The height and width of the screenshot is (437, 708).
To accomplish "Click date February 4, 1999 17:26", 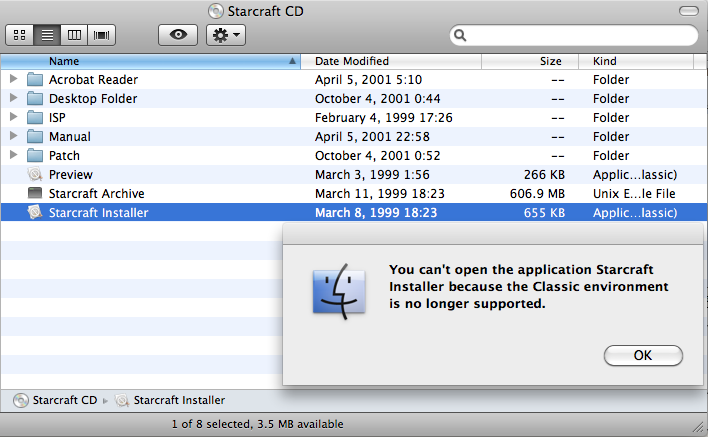I will (384, 117).
